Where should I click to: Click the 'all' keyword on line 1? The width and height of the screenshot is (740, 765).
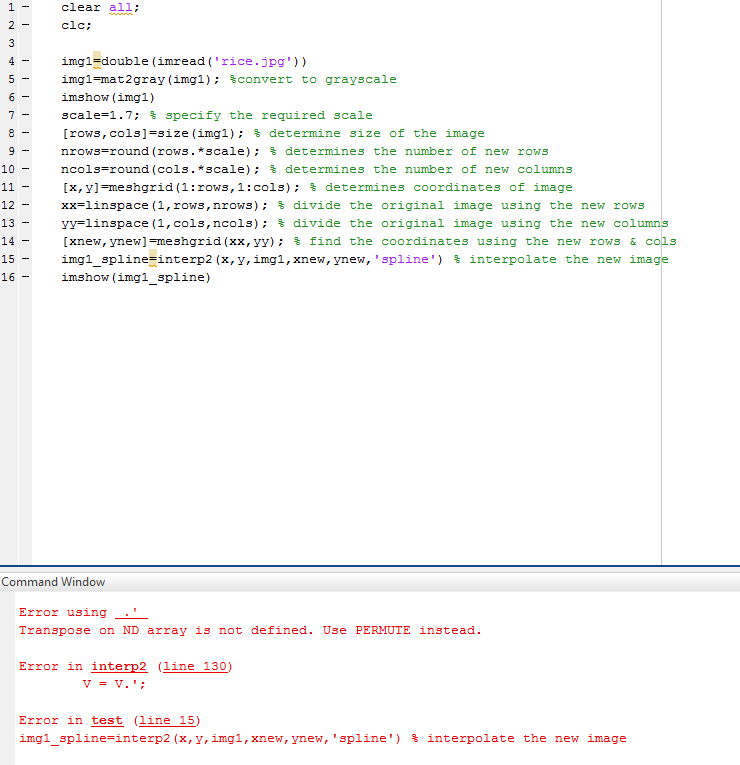120,7
